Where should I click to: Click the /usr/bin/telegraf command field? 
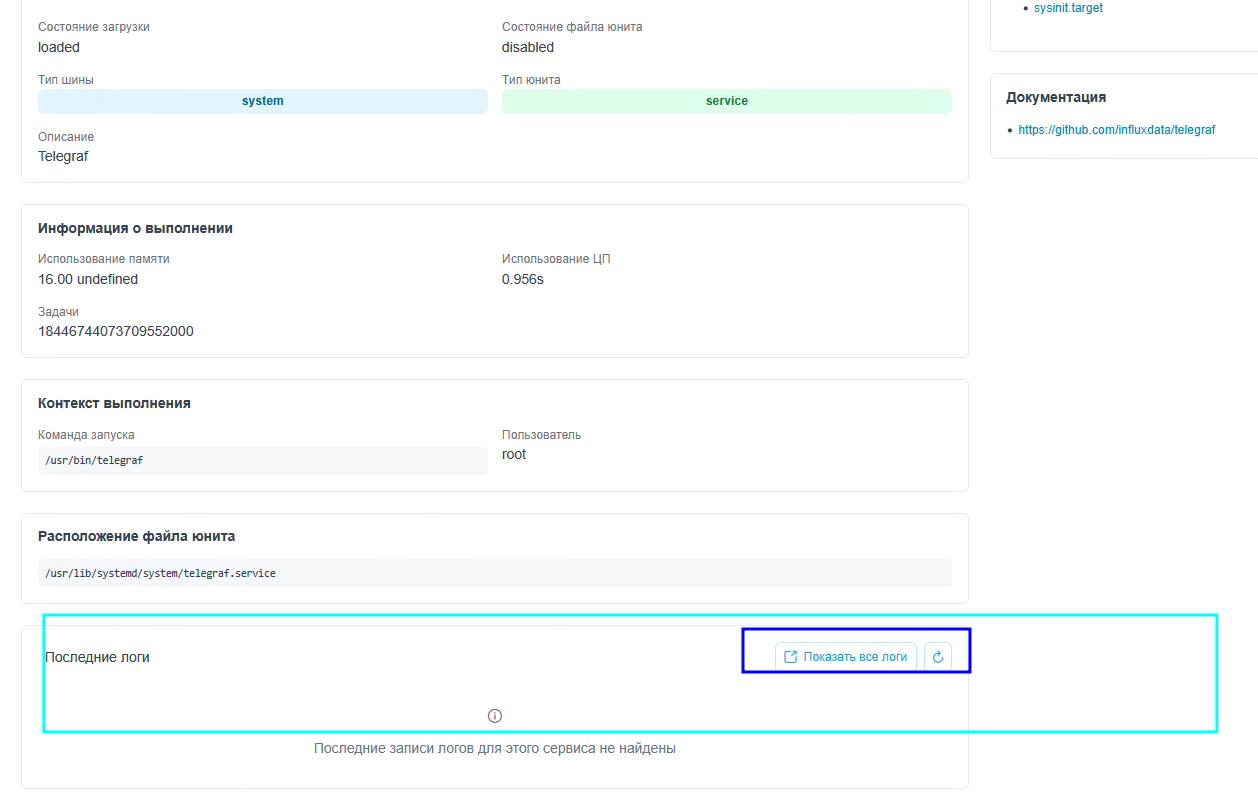[262, 461]
